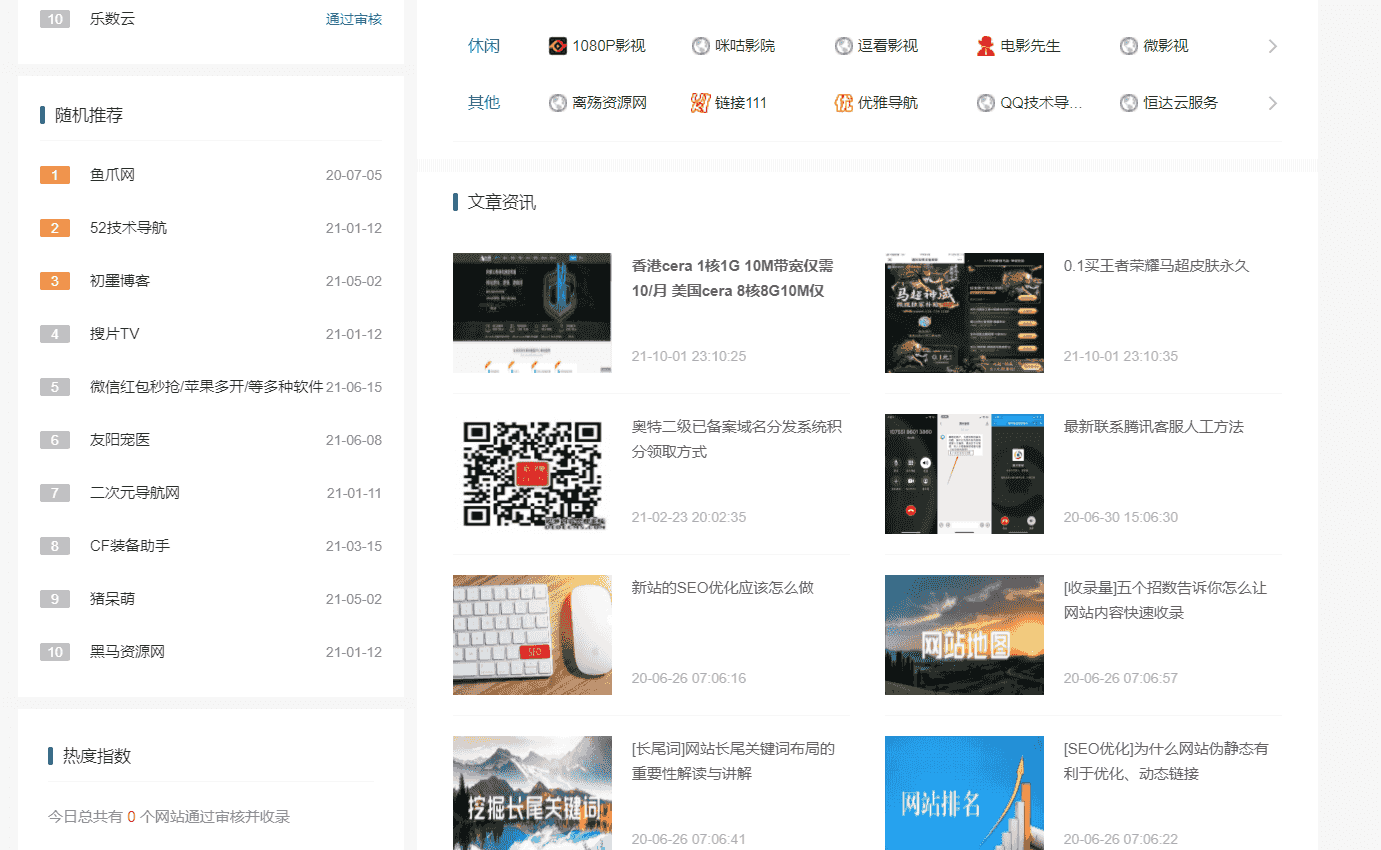This screenshot has width=1381, height=850.
Task: Open 黑马资源网 in random recommendations
Action: tap(127, 652)
